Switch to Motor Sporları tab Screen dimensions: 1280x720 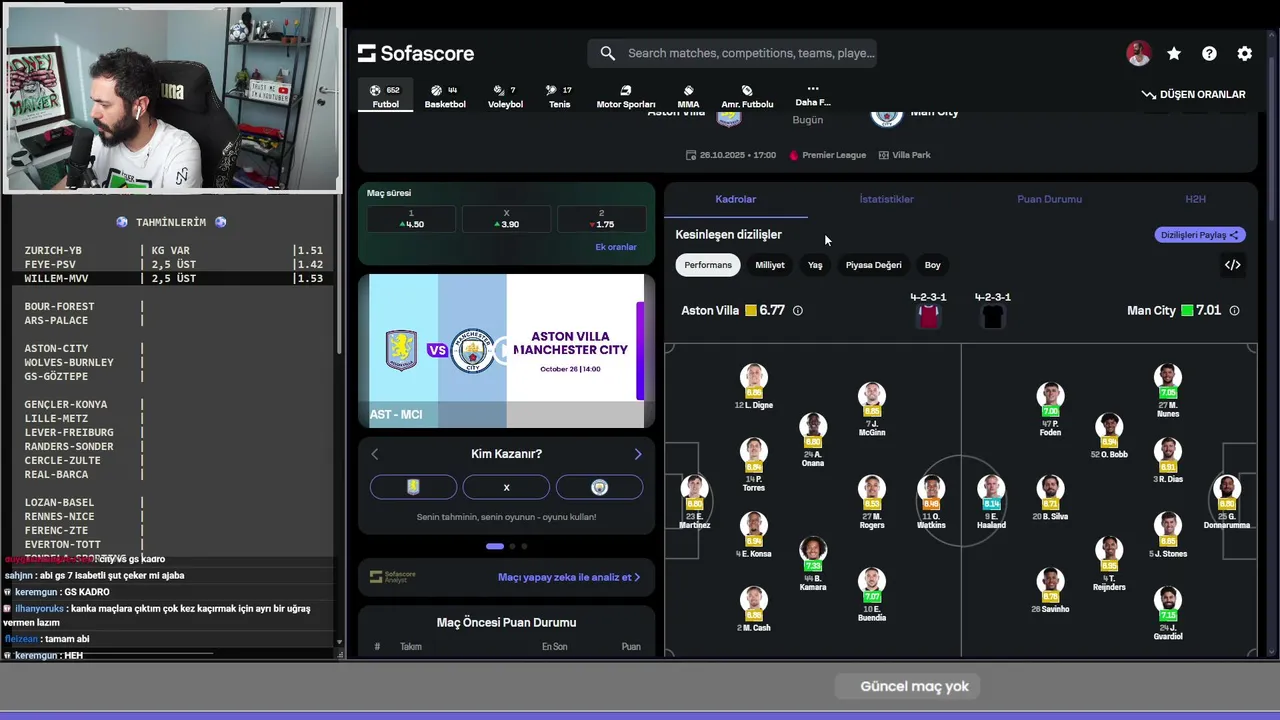[626, 97]
